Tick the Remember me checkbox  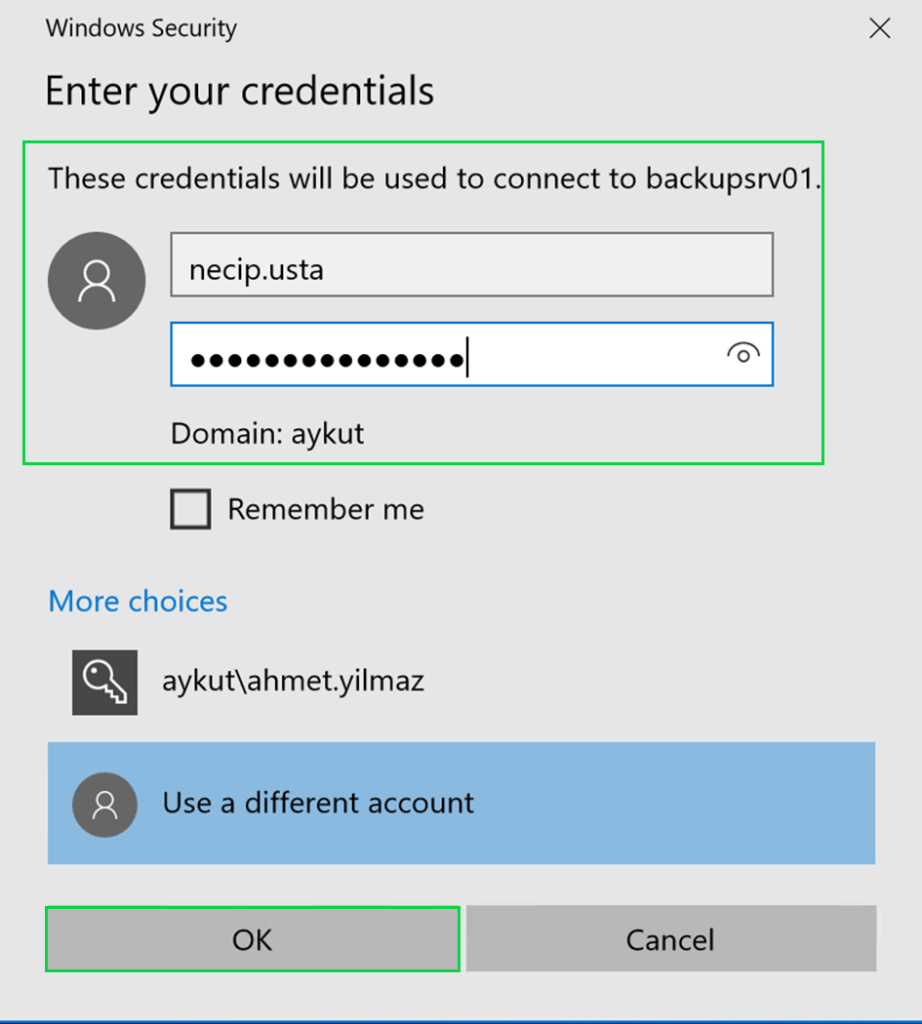click(191, 510)
